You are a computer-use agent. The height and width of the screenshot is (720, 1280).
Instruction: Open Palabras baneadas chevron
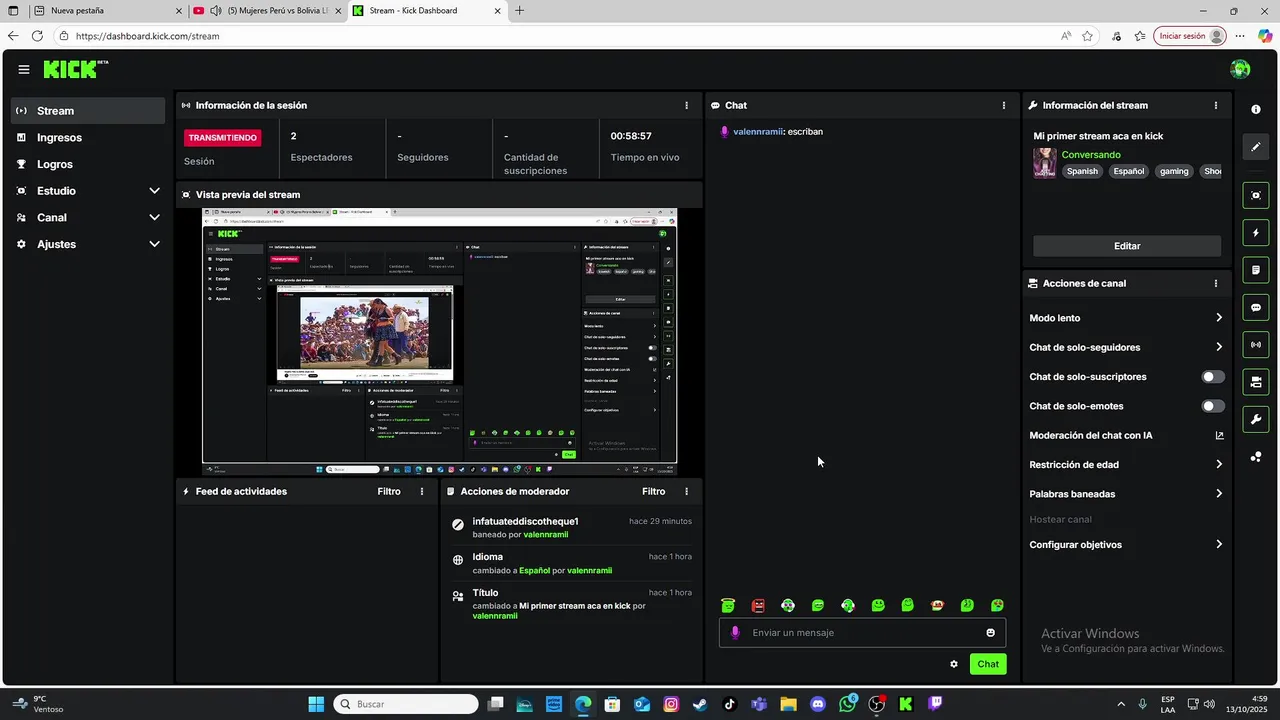click(1219, 493)
